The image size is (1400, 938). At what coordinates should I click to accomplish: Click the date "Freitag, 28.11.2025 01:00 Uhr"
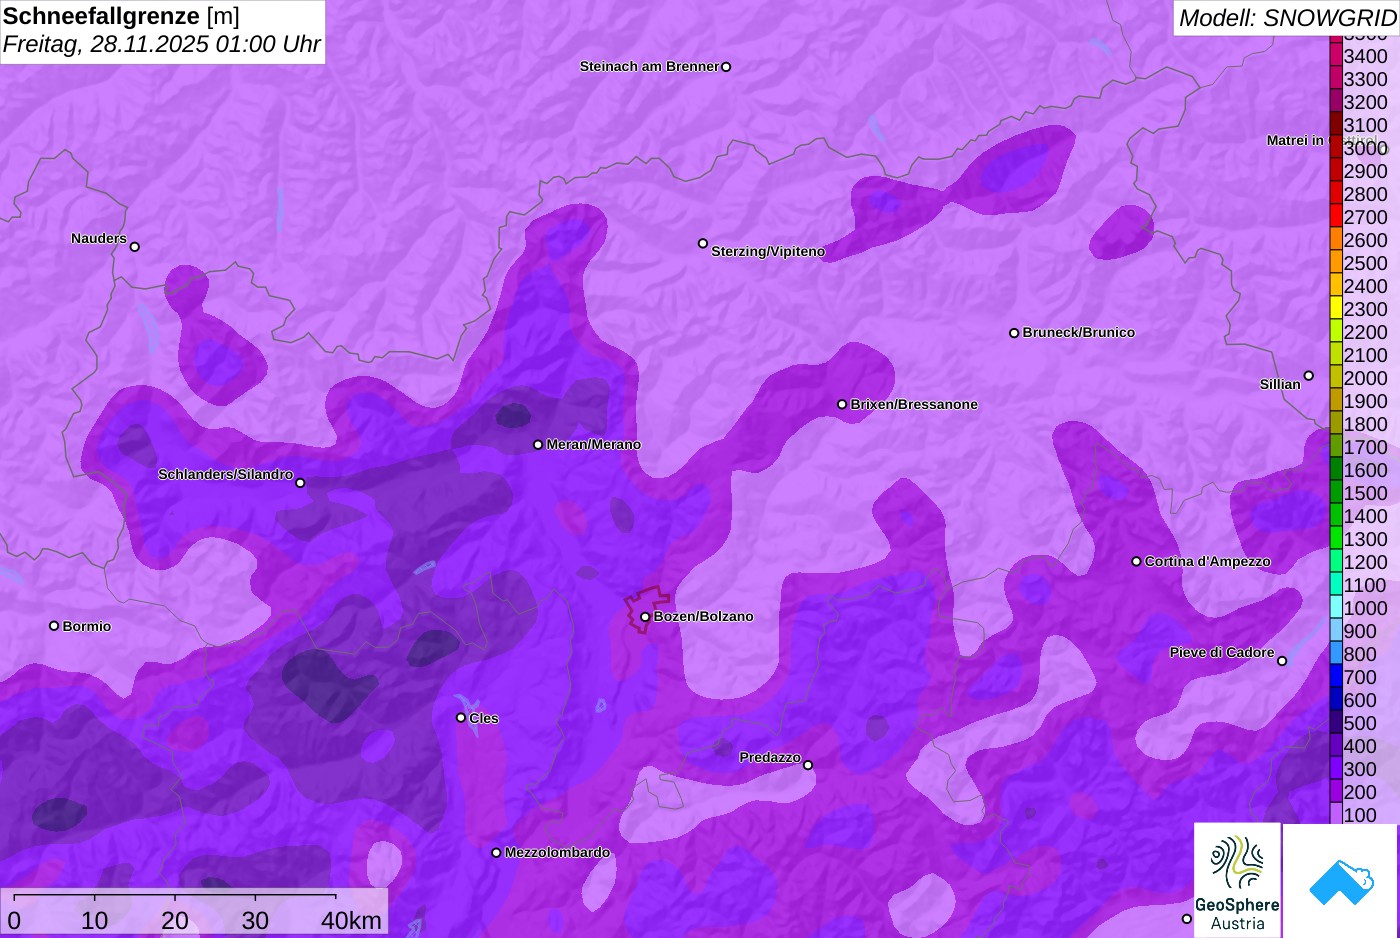162,44
